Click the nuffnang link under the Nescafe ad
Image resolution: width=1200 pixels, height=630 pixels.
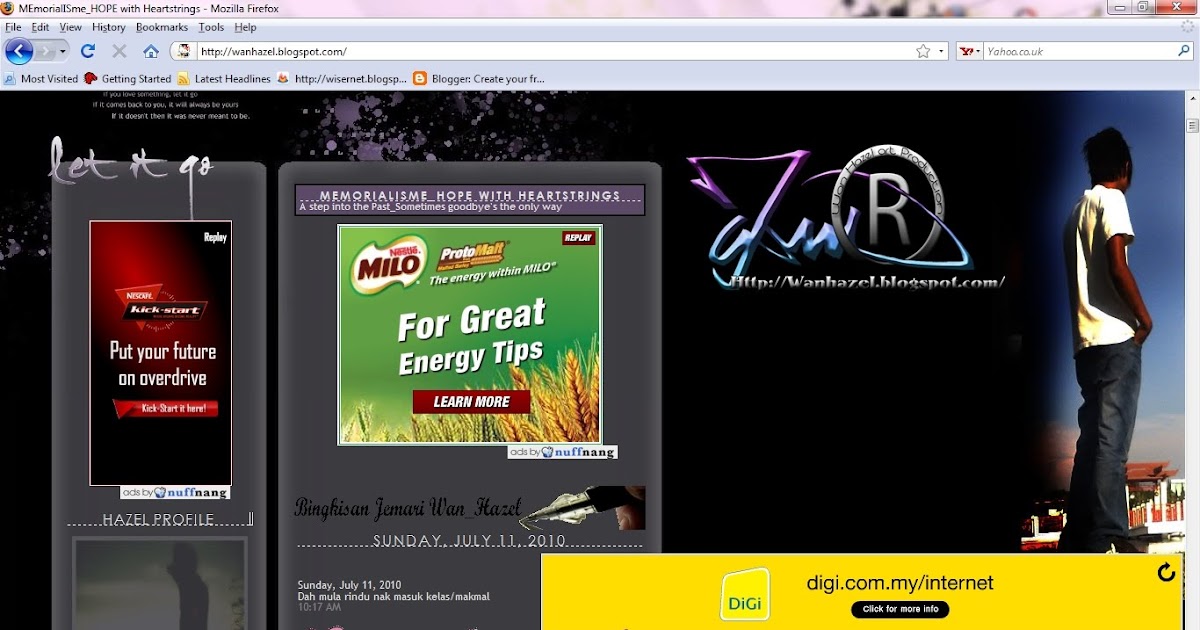(x=175, y=492)
